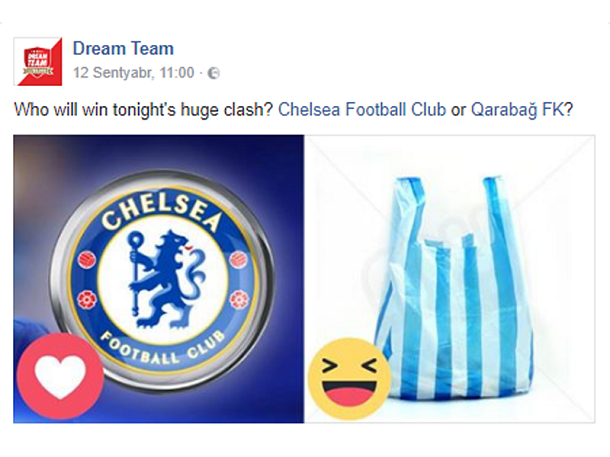Click the globe public-privacy icon
The height and width of the screenshot is (457, 610).
coord(213,73)
